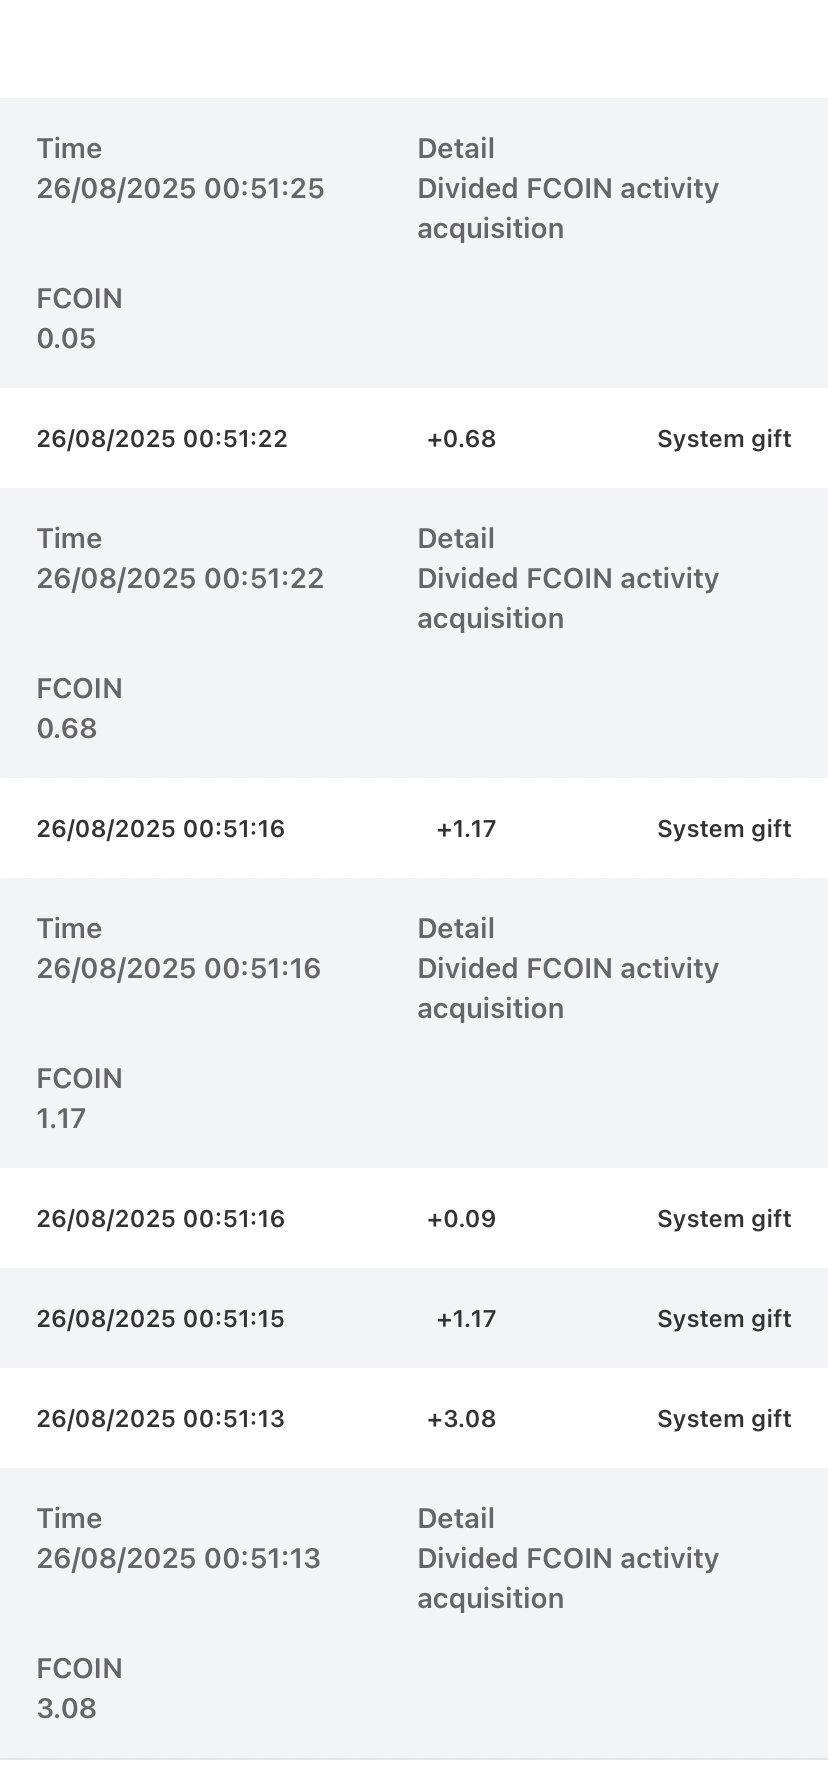Tap the Time heading in the 00:51:16 panel
Viewport: 828px width, 1792px height.
69,928
